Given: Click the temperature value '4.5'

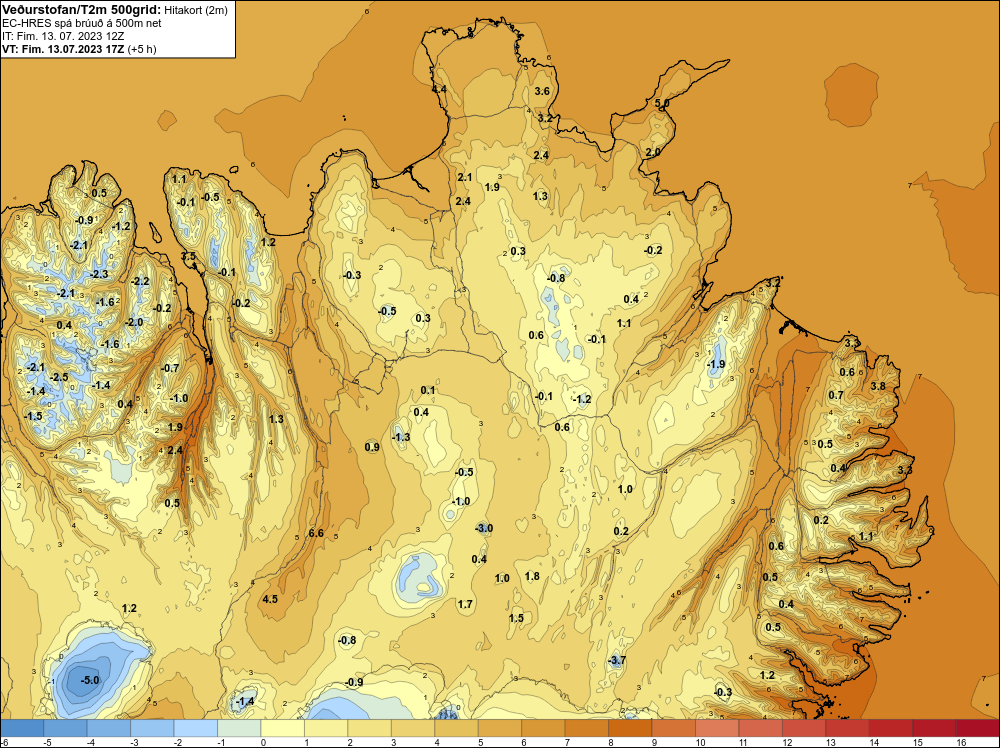Looking at the screenshot, I should click(x=270, y=599).
